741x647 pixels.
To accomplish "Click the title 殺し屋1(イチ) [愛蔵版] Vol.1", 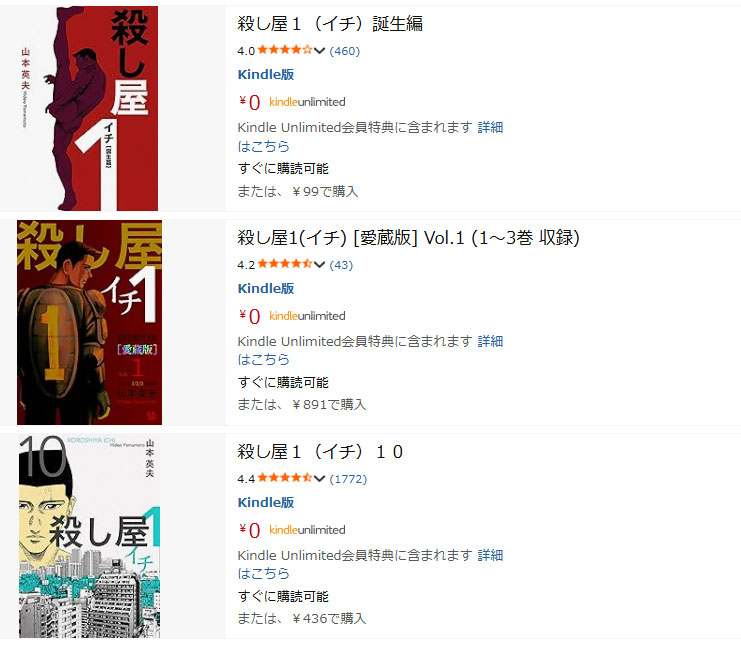I will pos(408,238).
